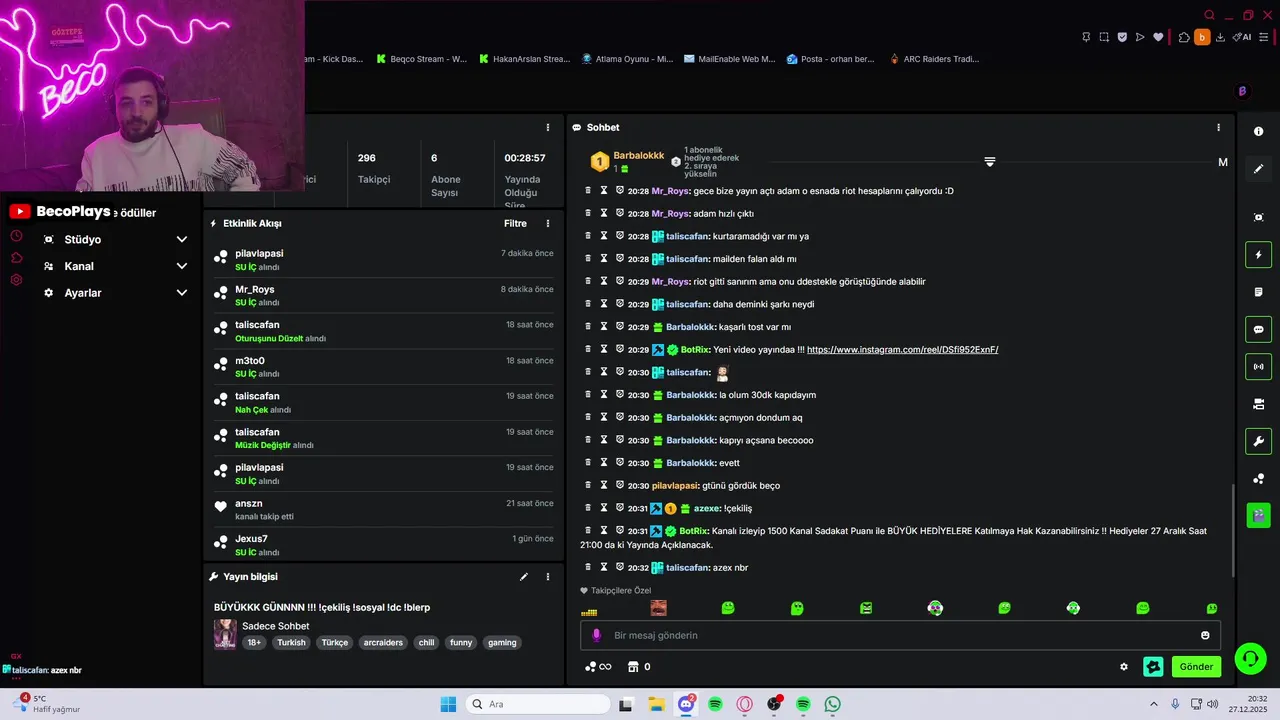Open WhatsApp from the taskbar
The image size is (1280, 720).
click(x=832, y=704)
